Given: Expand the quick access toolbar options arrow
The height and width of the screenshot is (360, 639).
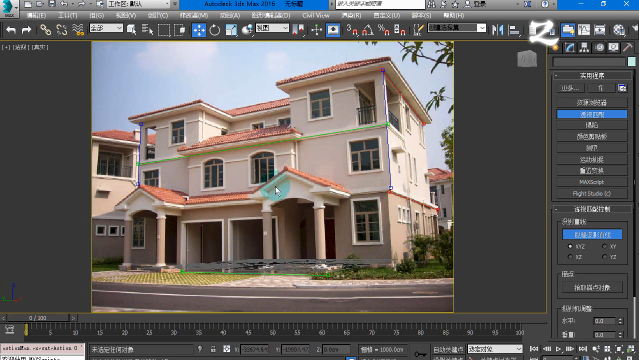Looking at the screenshot, I should point(175,4).
